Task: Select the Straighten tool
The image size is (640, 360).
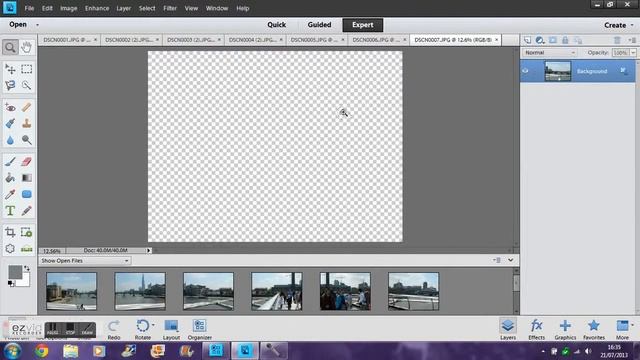Action: (x=27, y=249)
